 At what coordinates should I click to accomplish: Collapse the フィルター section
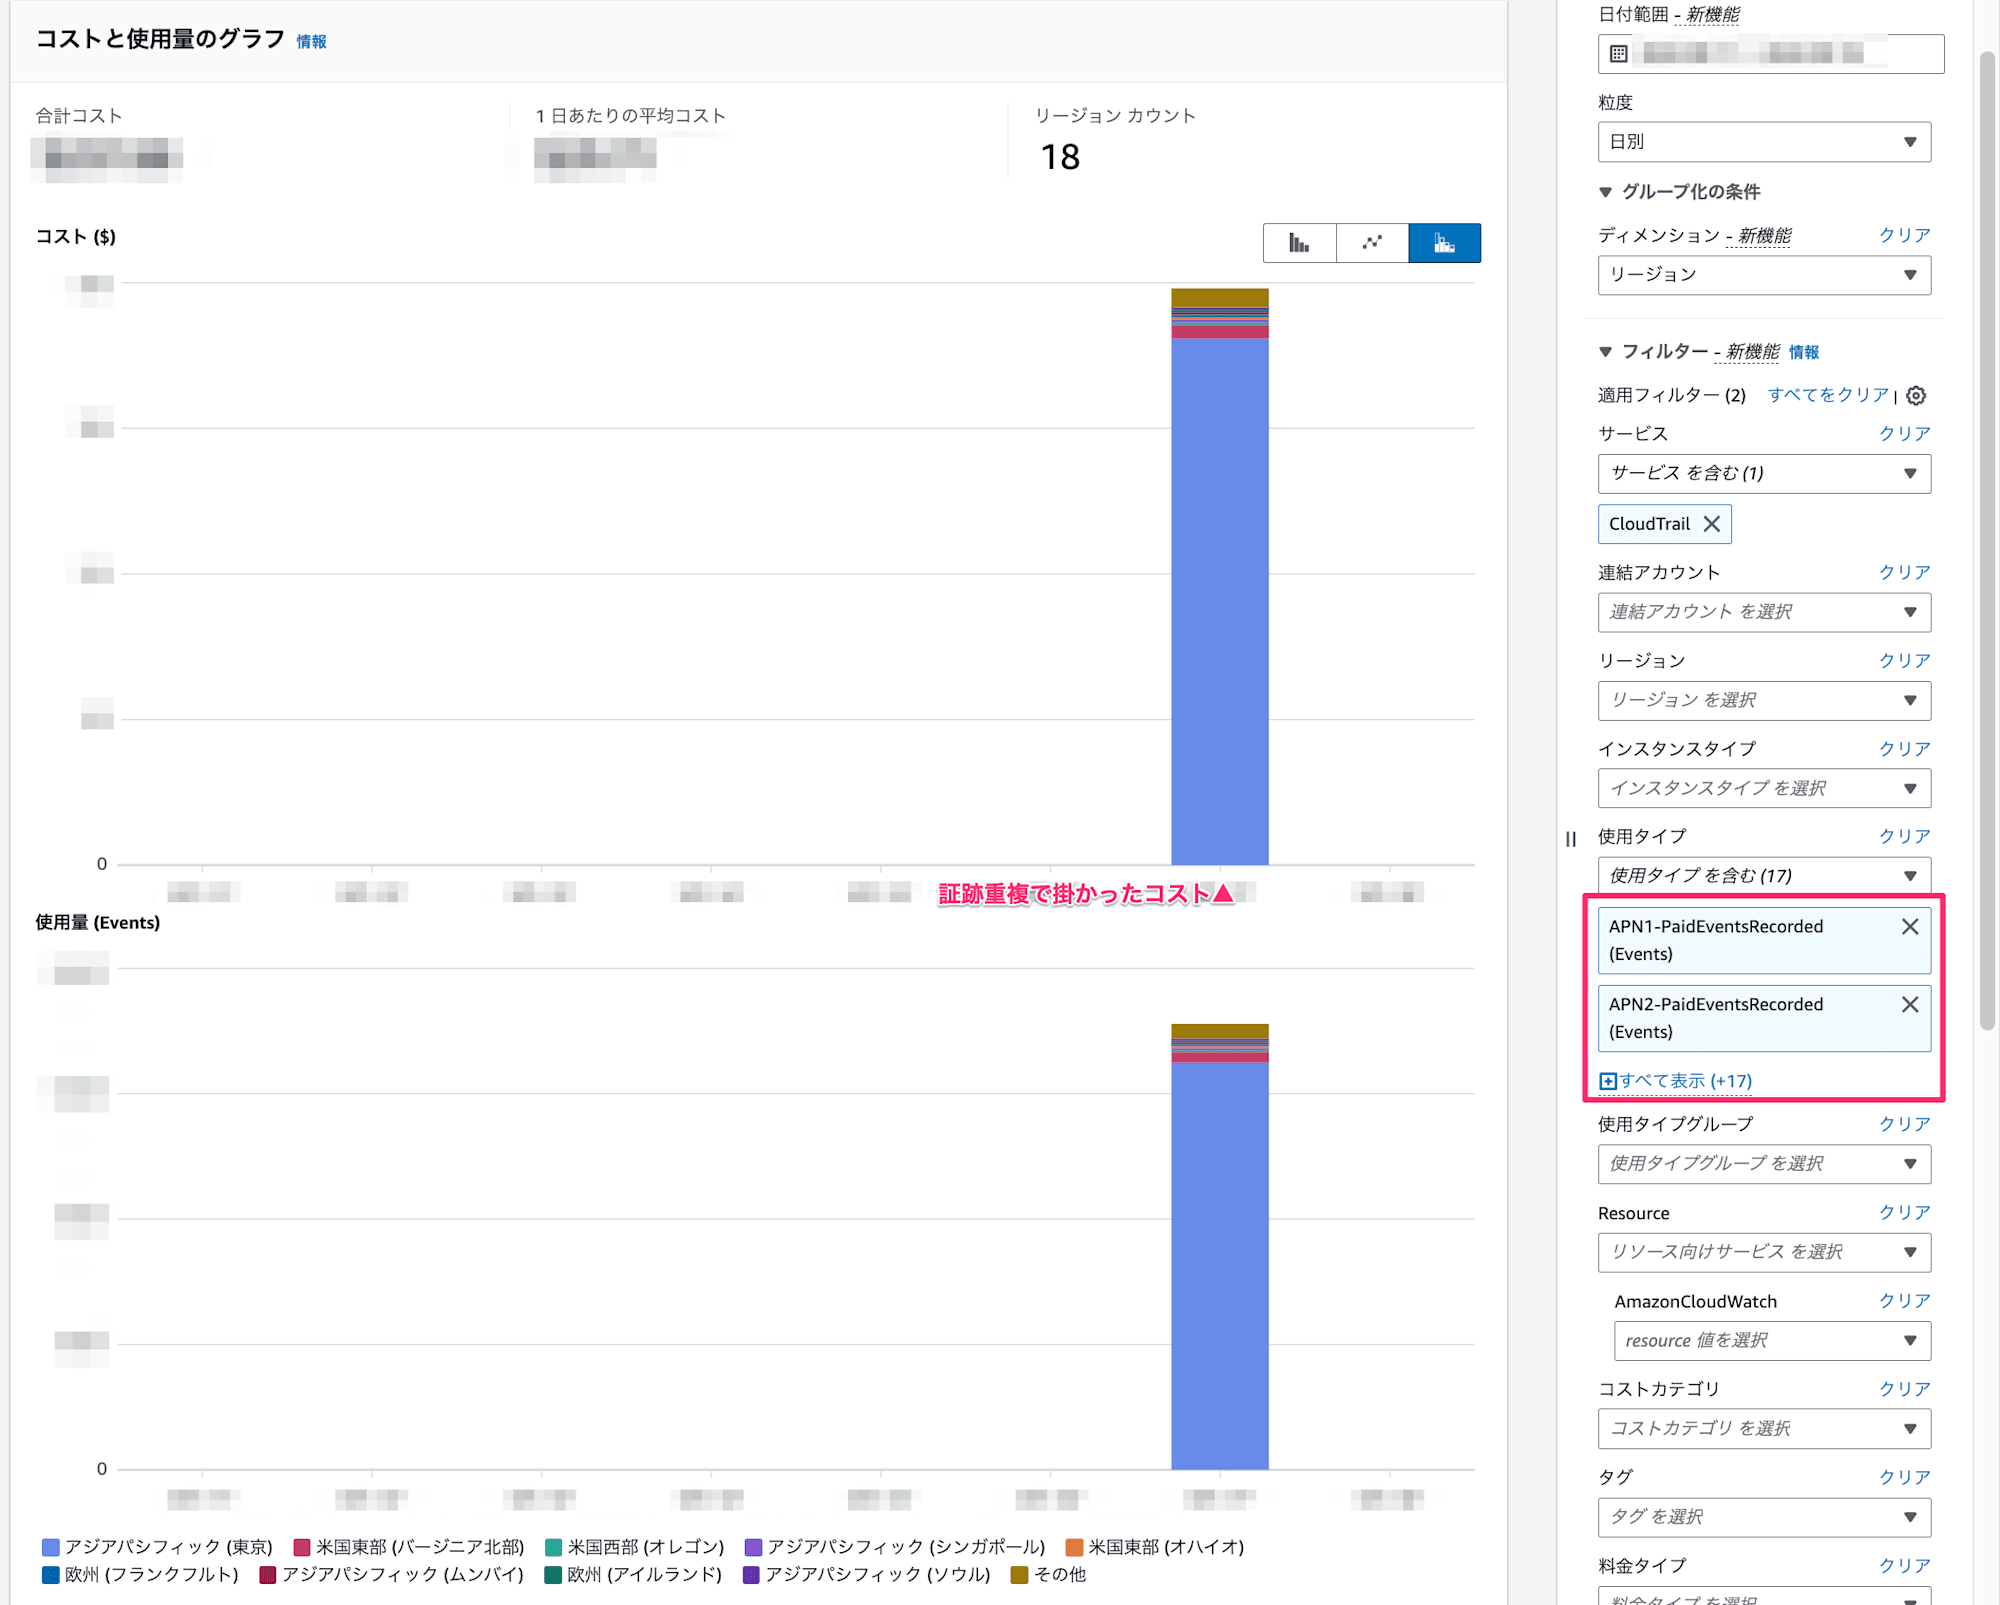click(1605, 352)
